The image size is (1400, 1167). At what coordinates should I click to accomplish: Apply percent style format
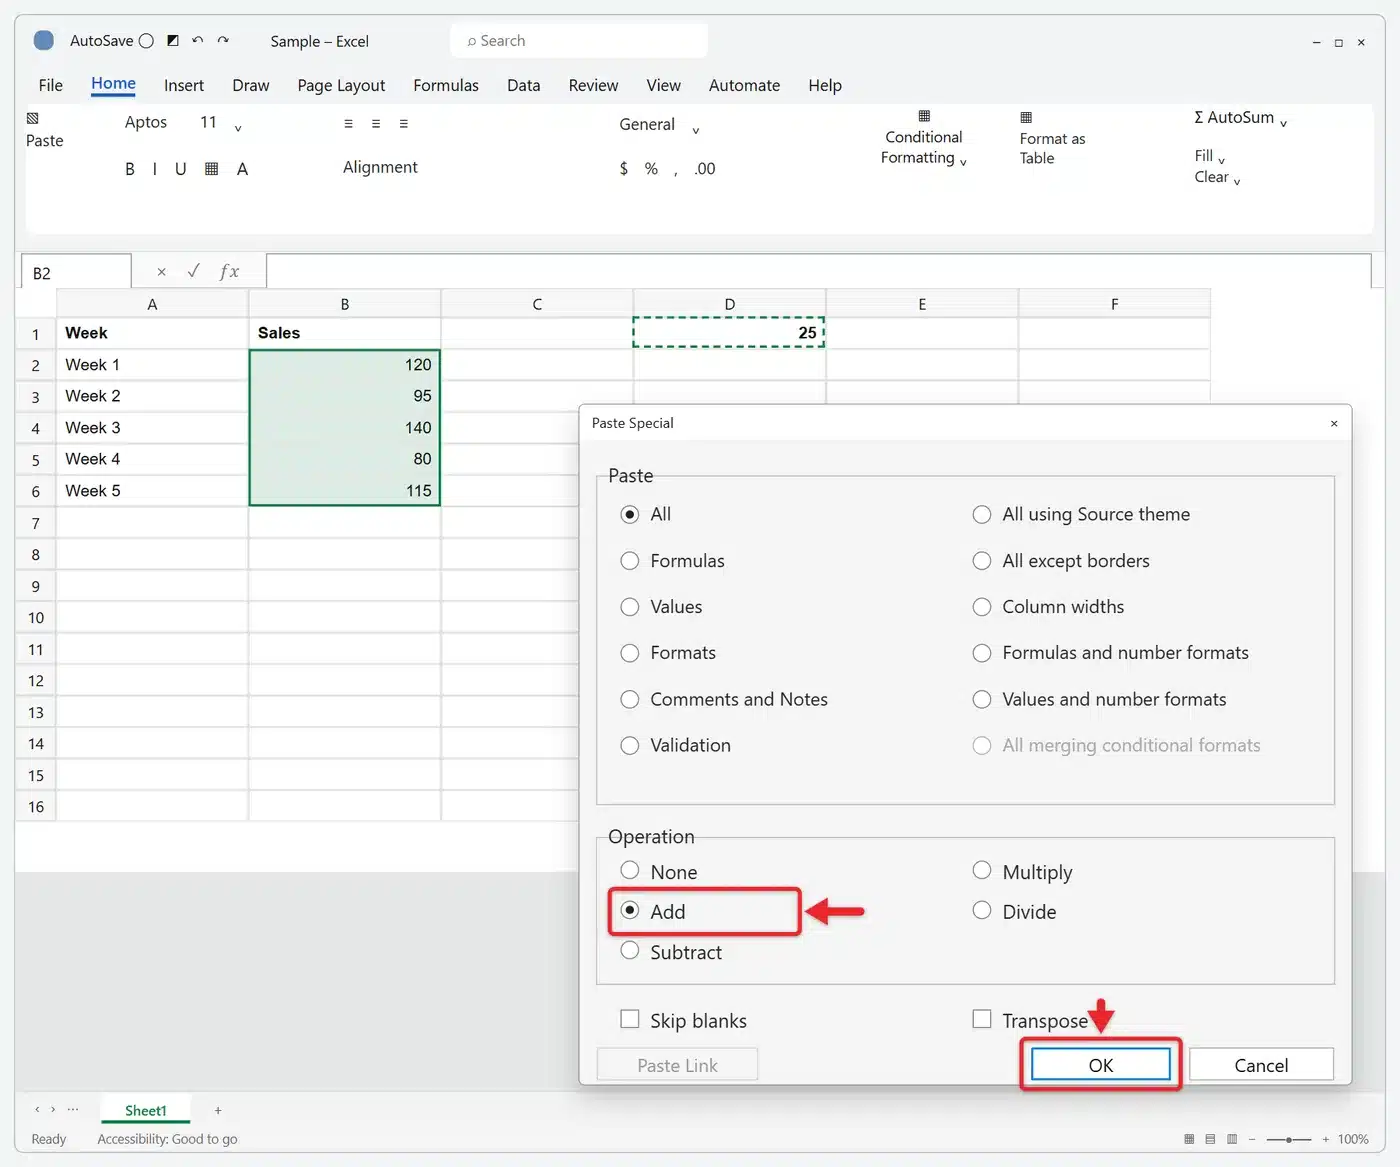pos(651,169)
